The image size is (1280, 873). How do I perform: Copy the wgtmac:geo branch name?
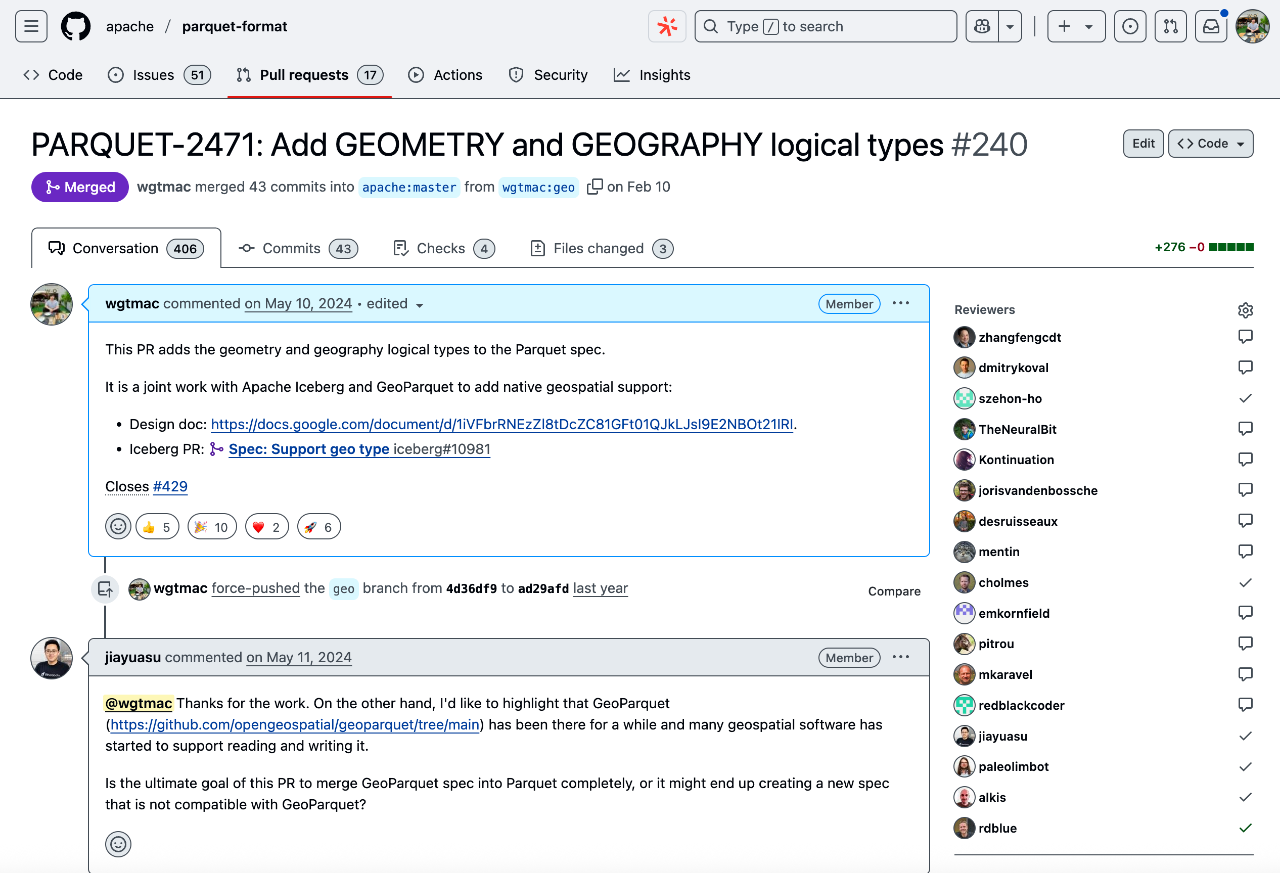(x=595, y=187)
